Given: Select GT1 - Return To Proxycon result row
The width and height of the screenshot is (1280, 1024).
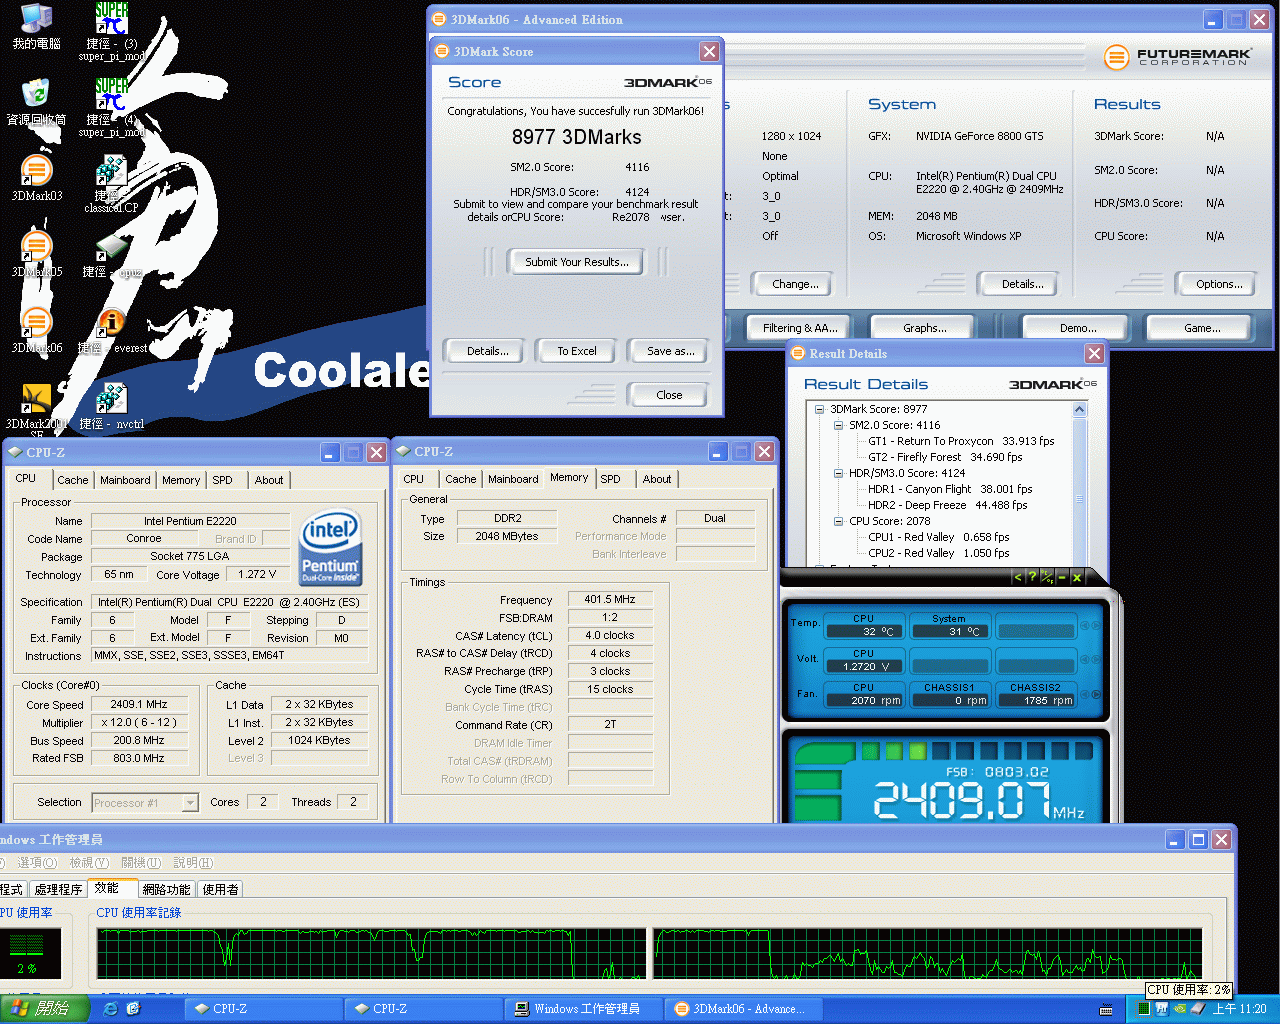Looking at the screenshot, I should pyautogui.click(x=961, y=441).
